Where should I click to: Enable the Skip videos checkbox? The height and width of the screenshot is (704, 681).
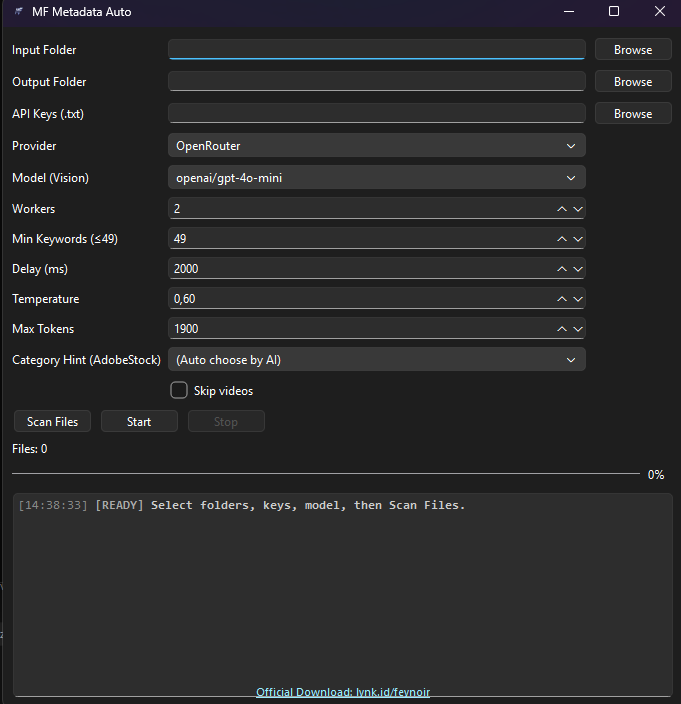click(179, 390)
